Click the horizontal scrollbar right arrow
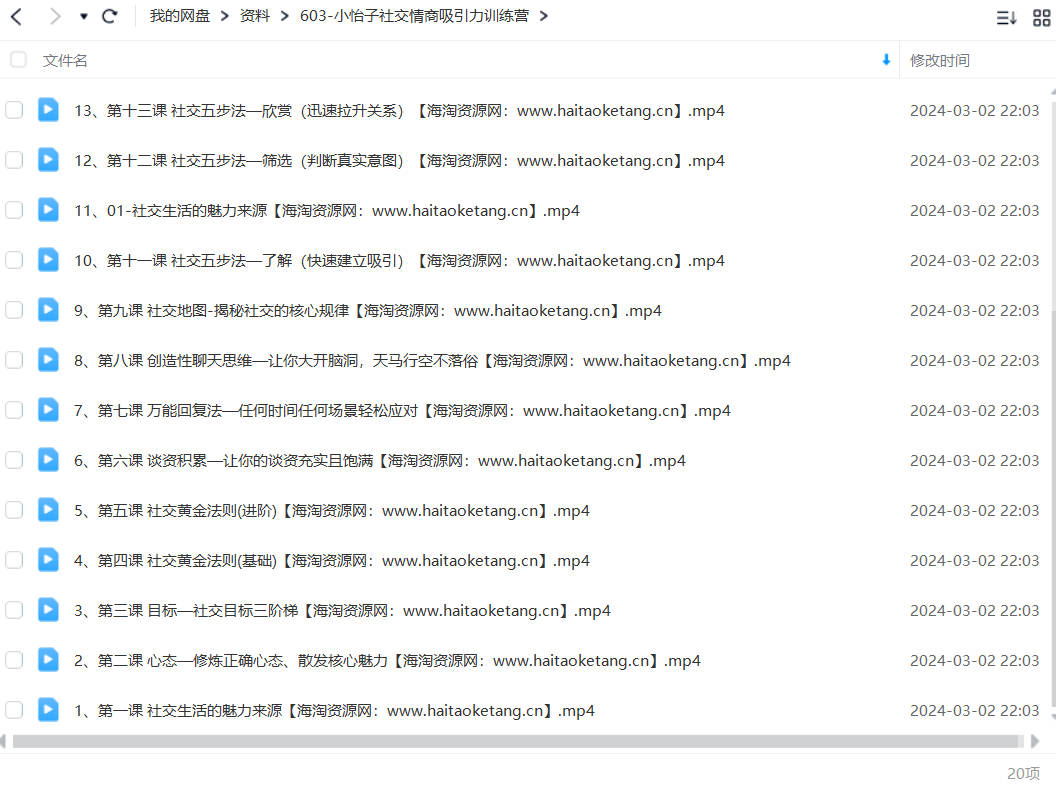Image resolution: width=1056 pixels, height=787 pixels. [x=1035, y=741]
